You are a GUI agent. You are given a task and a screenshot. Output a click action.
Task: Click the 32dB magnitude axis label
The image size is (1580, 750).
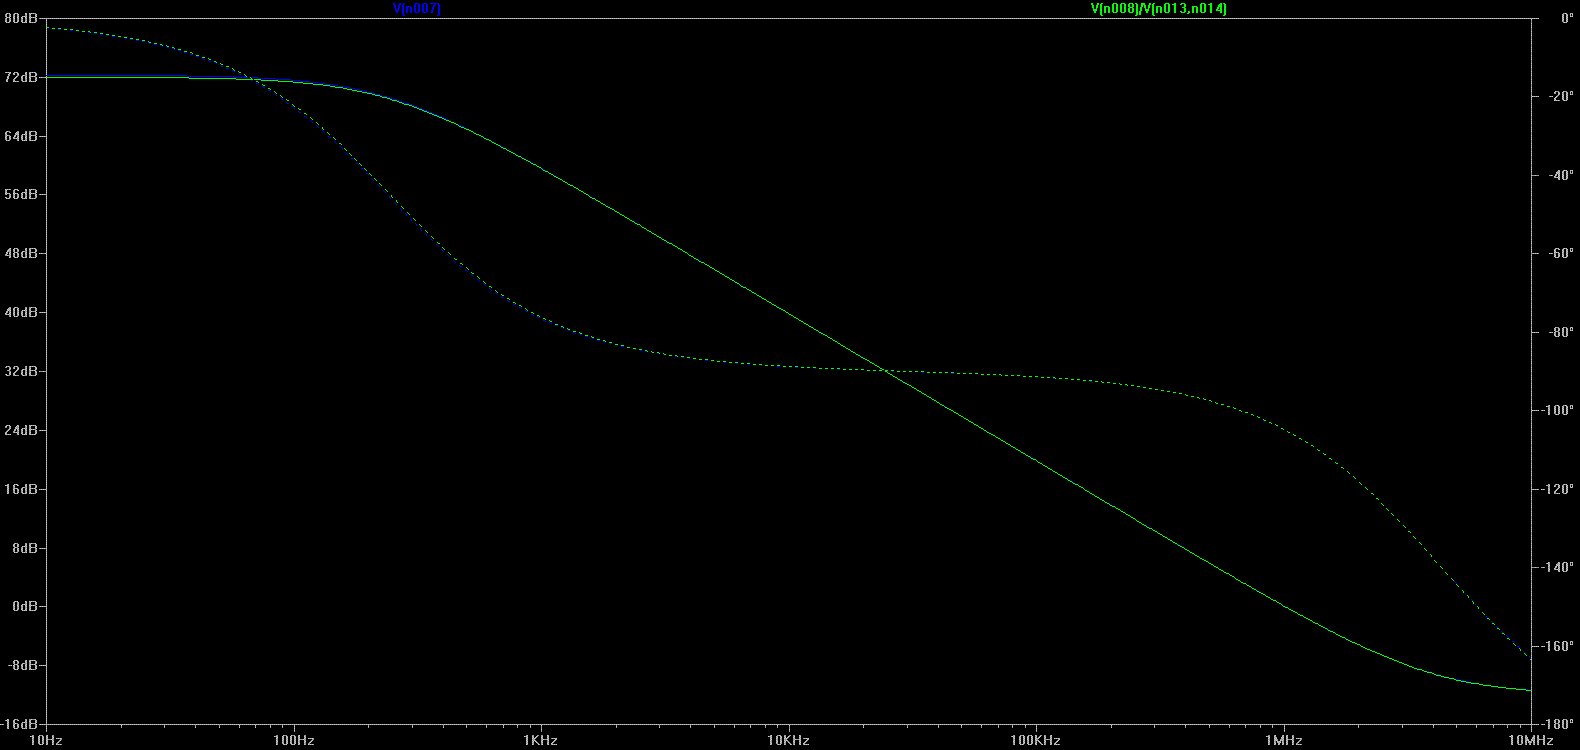tap(21, 371)
